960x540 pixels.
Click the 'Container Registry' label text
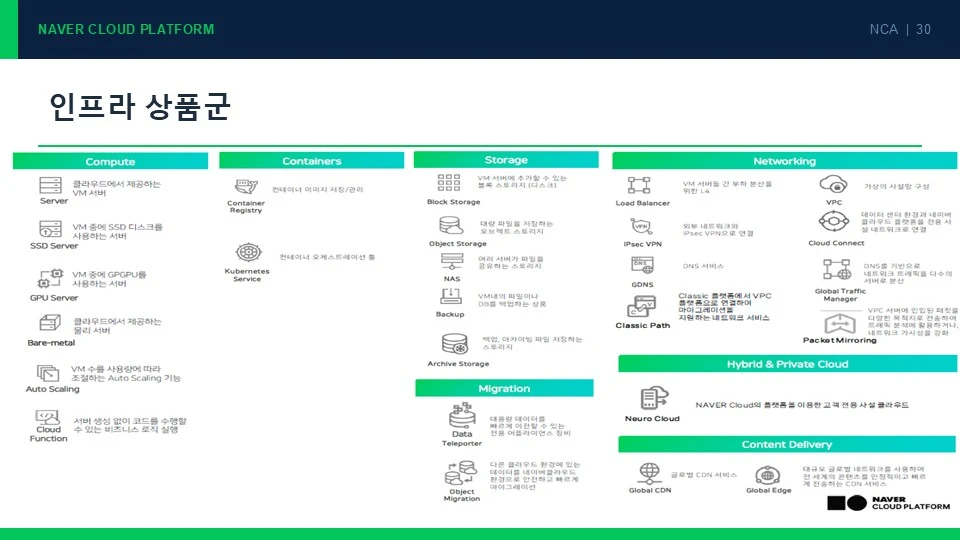(x=246, y=206)
